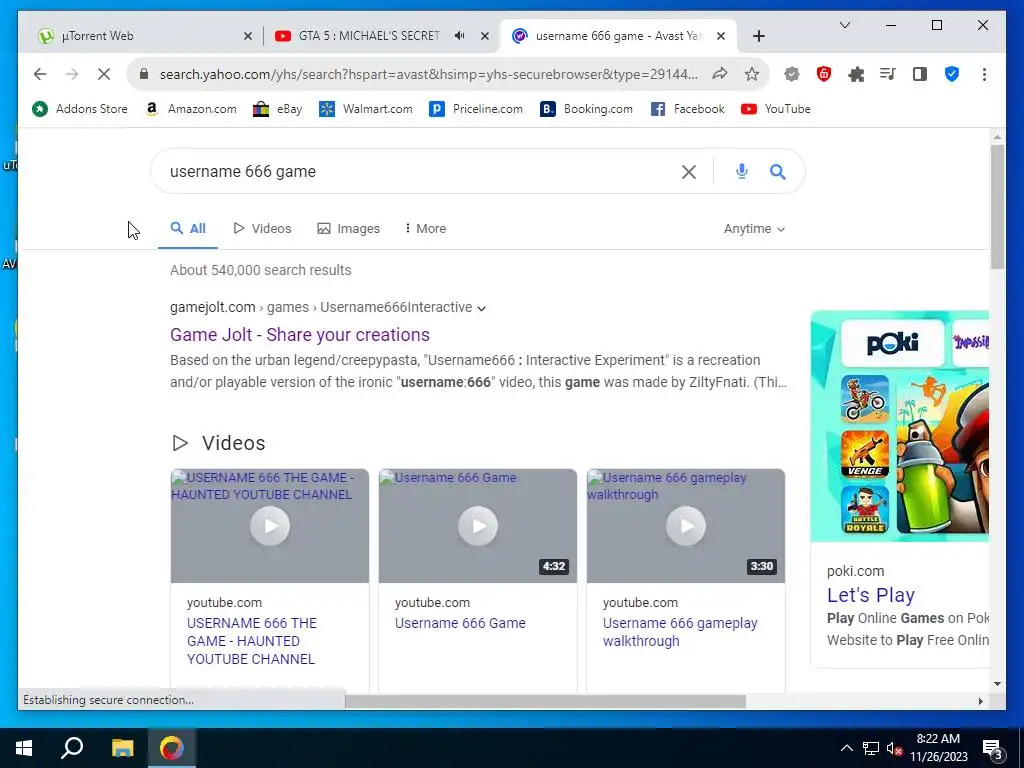Bookmark this page with the star icon
The image size is (1024, 768).
pos(752,74)
